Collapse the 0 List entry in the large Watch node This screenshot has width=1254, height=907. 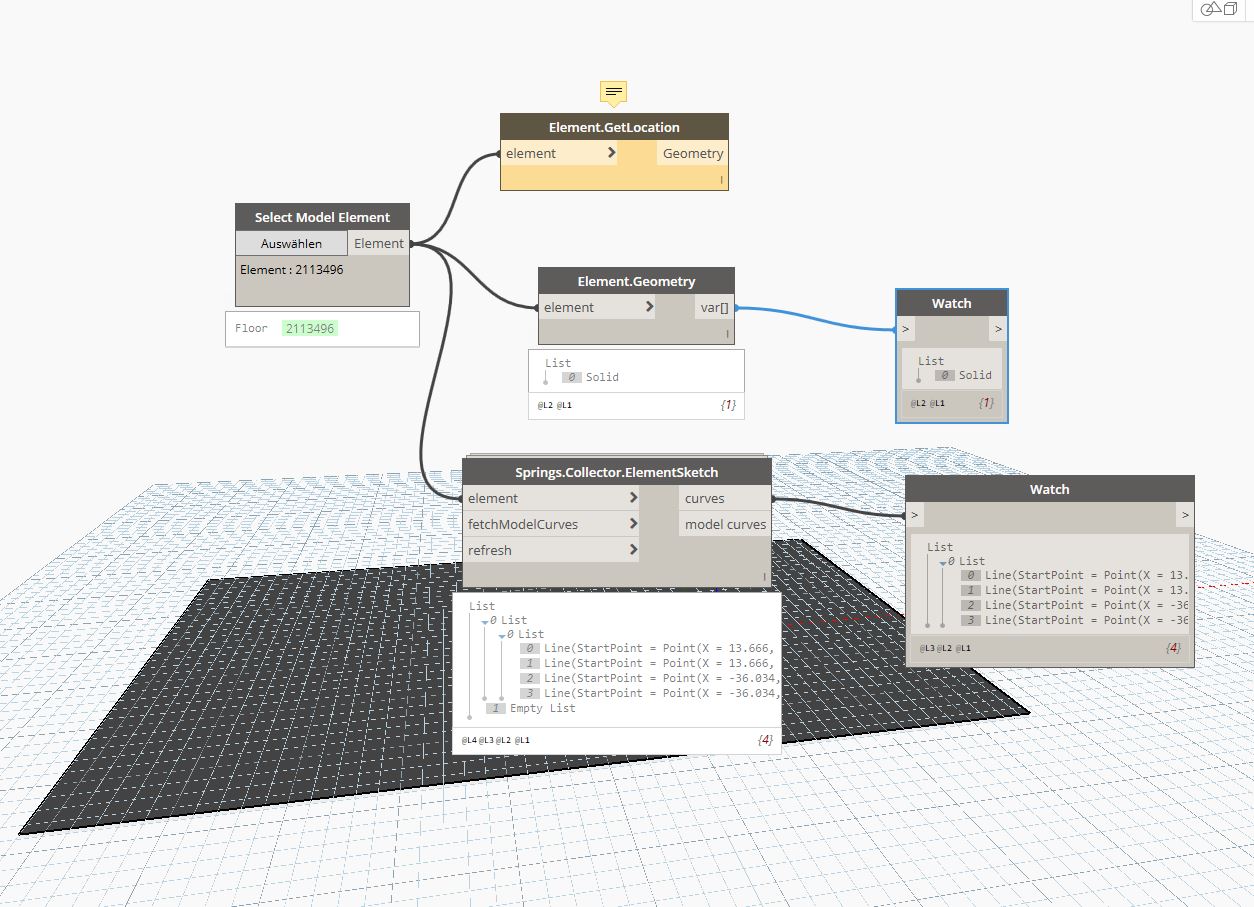pos(941,561)
